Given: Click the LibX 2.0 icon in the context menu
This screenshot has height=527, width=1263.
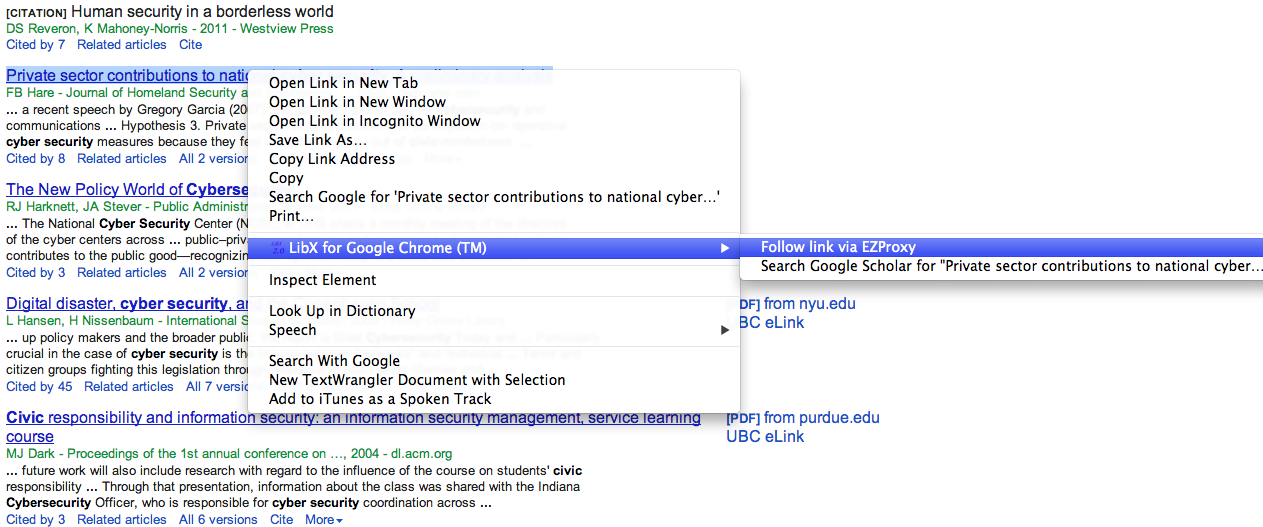Looking at the screenshot, I should (260, 248).
